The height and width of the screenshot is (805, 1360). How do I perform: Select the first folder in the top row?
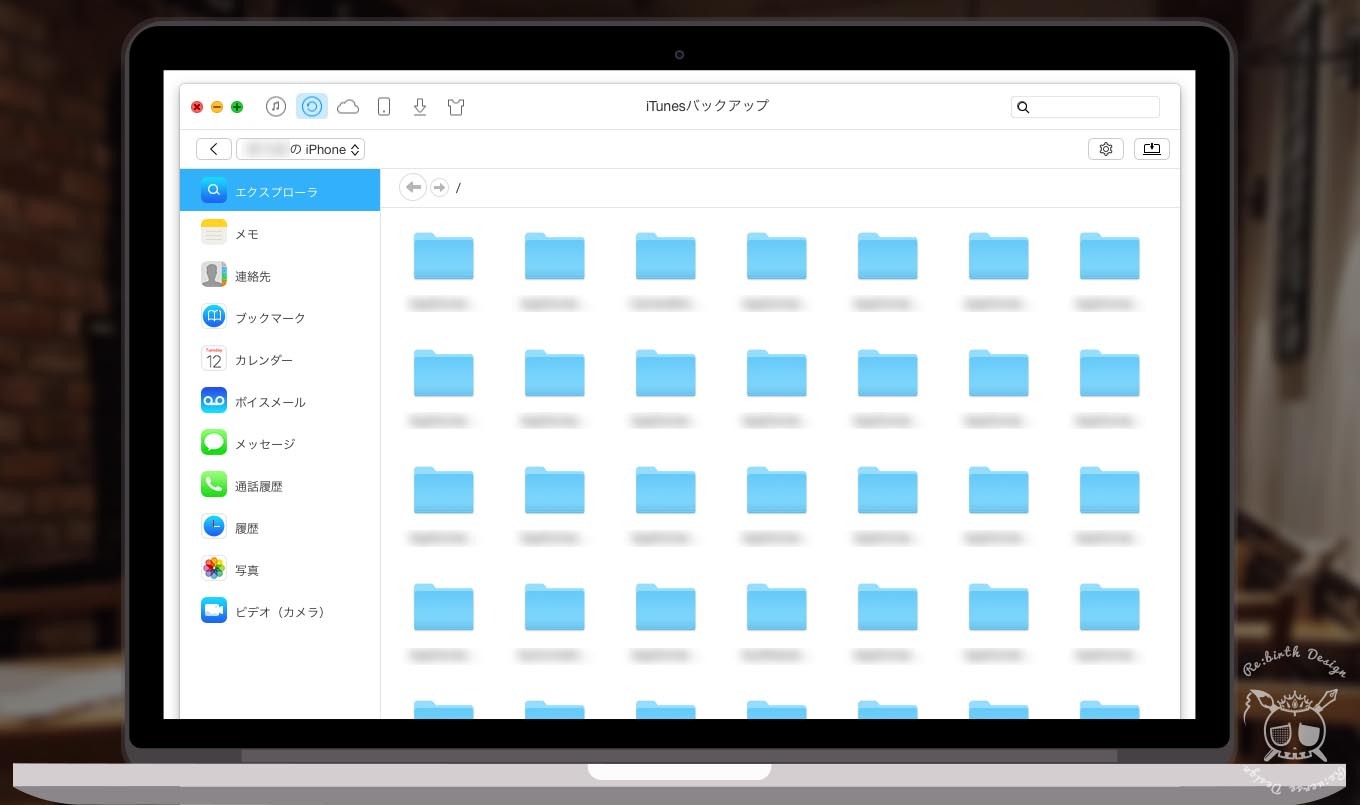point(443,257)
